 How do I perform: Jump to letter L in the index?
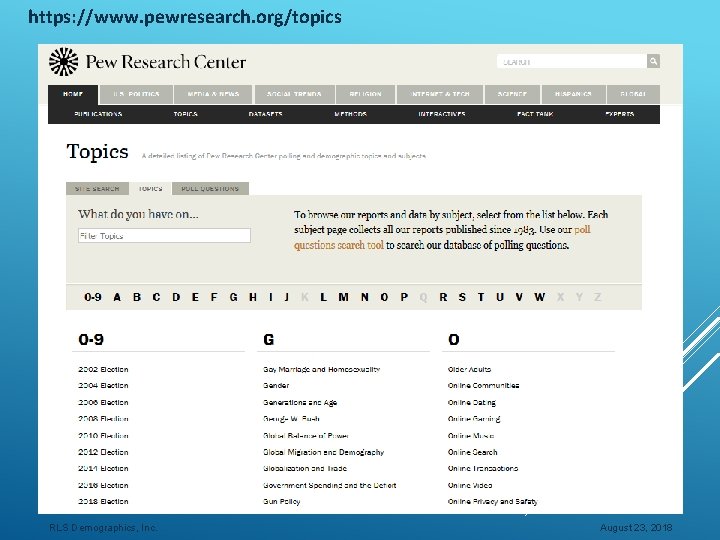point(323,297)
